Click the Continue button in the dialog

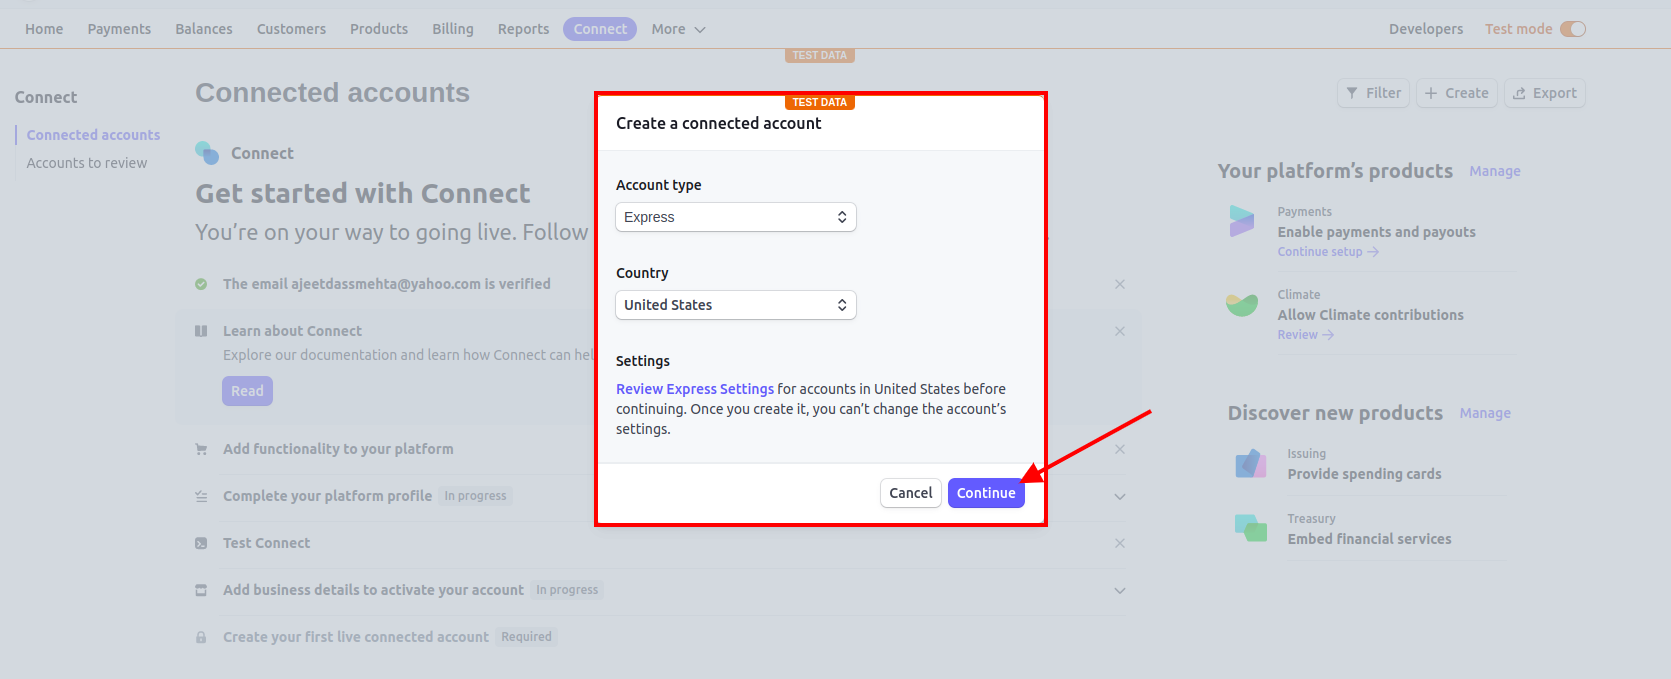pyautogui.click(x=985, y=493)
